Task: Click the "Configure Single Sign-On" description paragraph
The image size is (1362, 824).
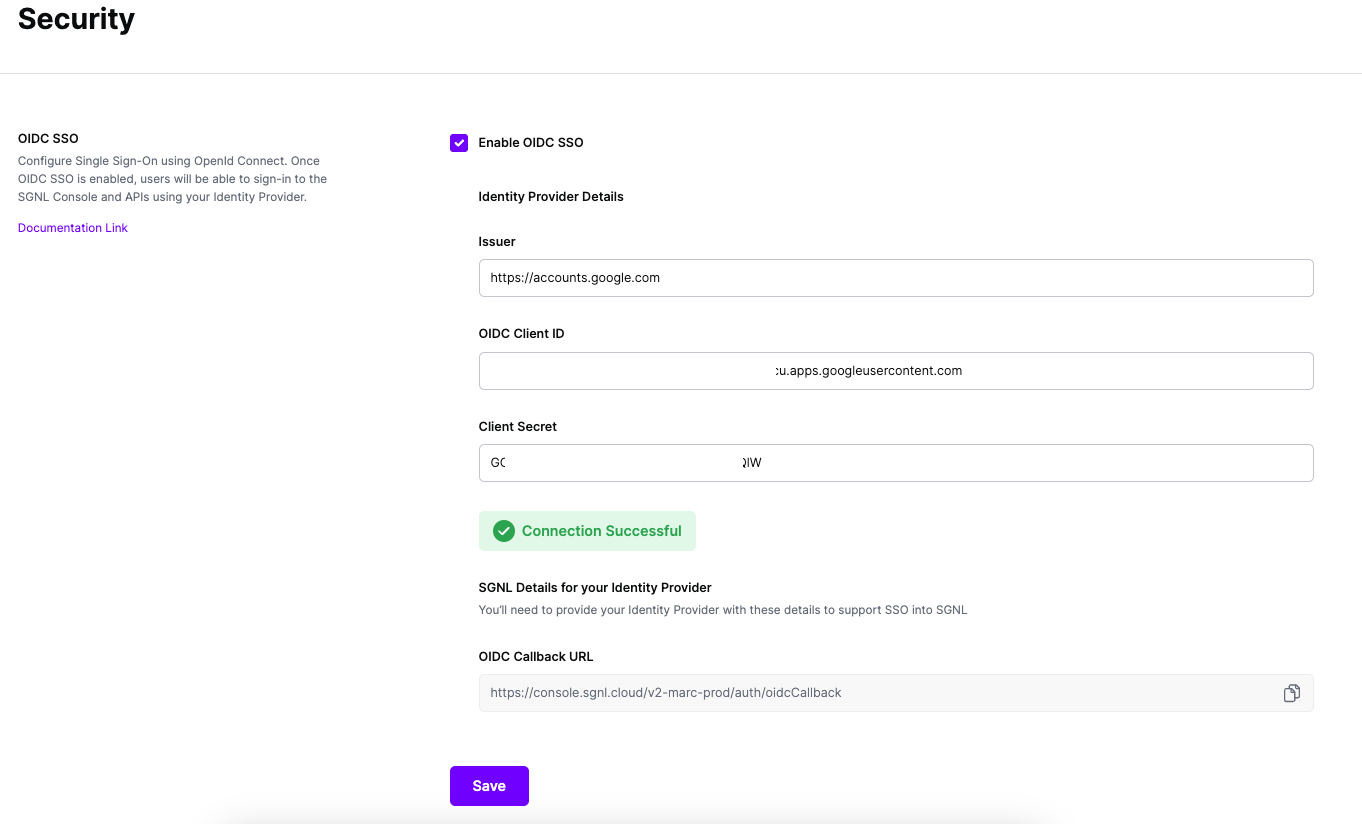Action: tap(172, 179)
